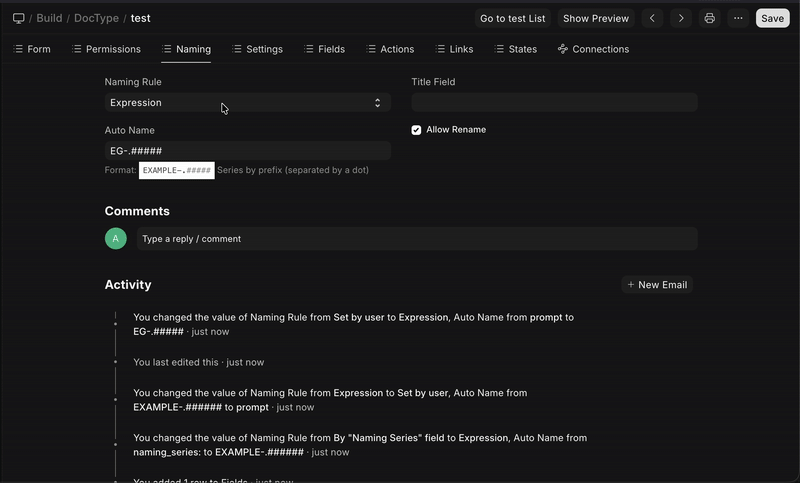The height and width of the screenshot is (483, 800).
Task: Open the three-dot more options menu
Action: [738, 18]
